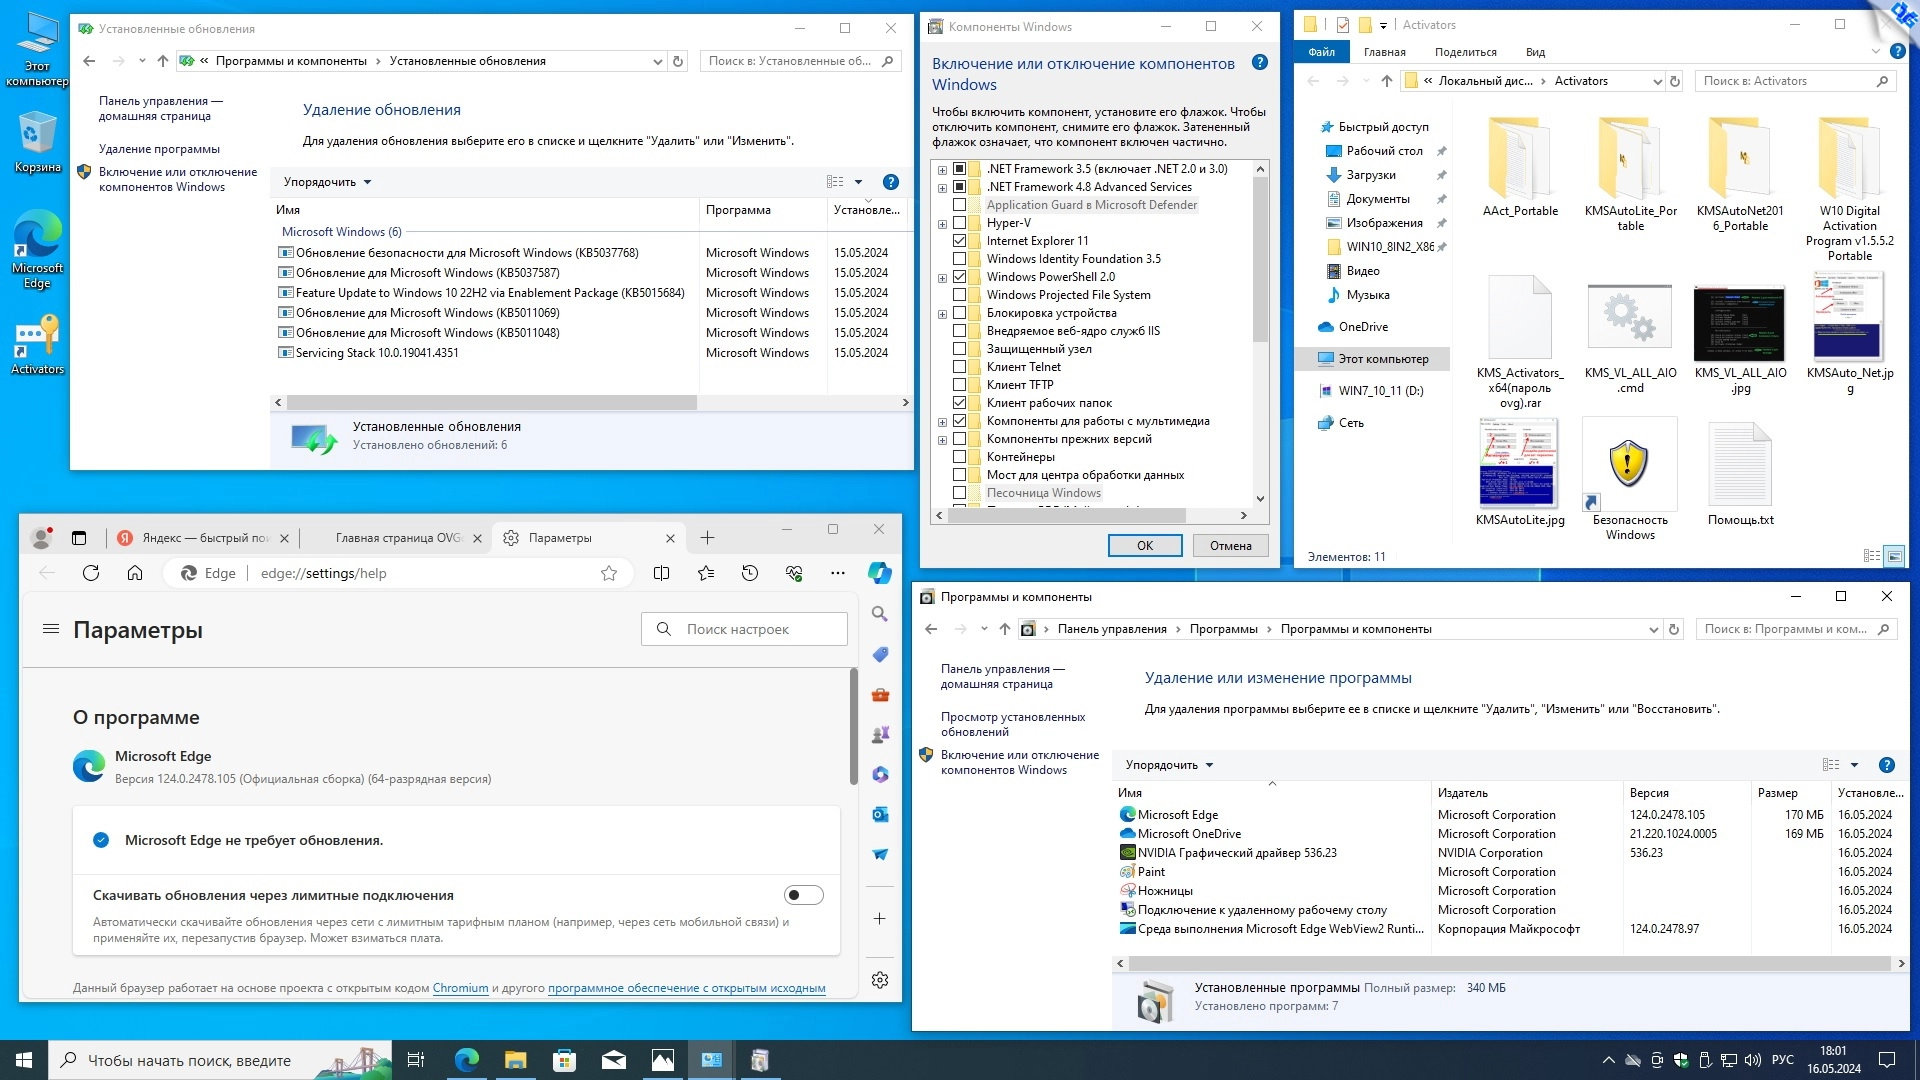
Task: Click add to favorites star icon
Action: coord(609,573)
